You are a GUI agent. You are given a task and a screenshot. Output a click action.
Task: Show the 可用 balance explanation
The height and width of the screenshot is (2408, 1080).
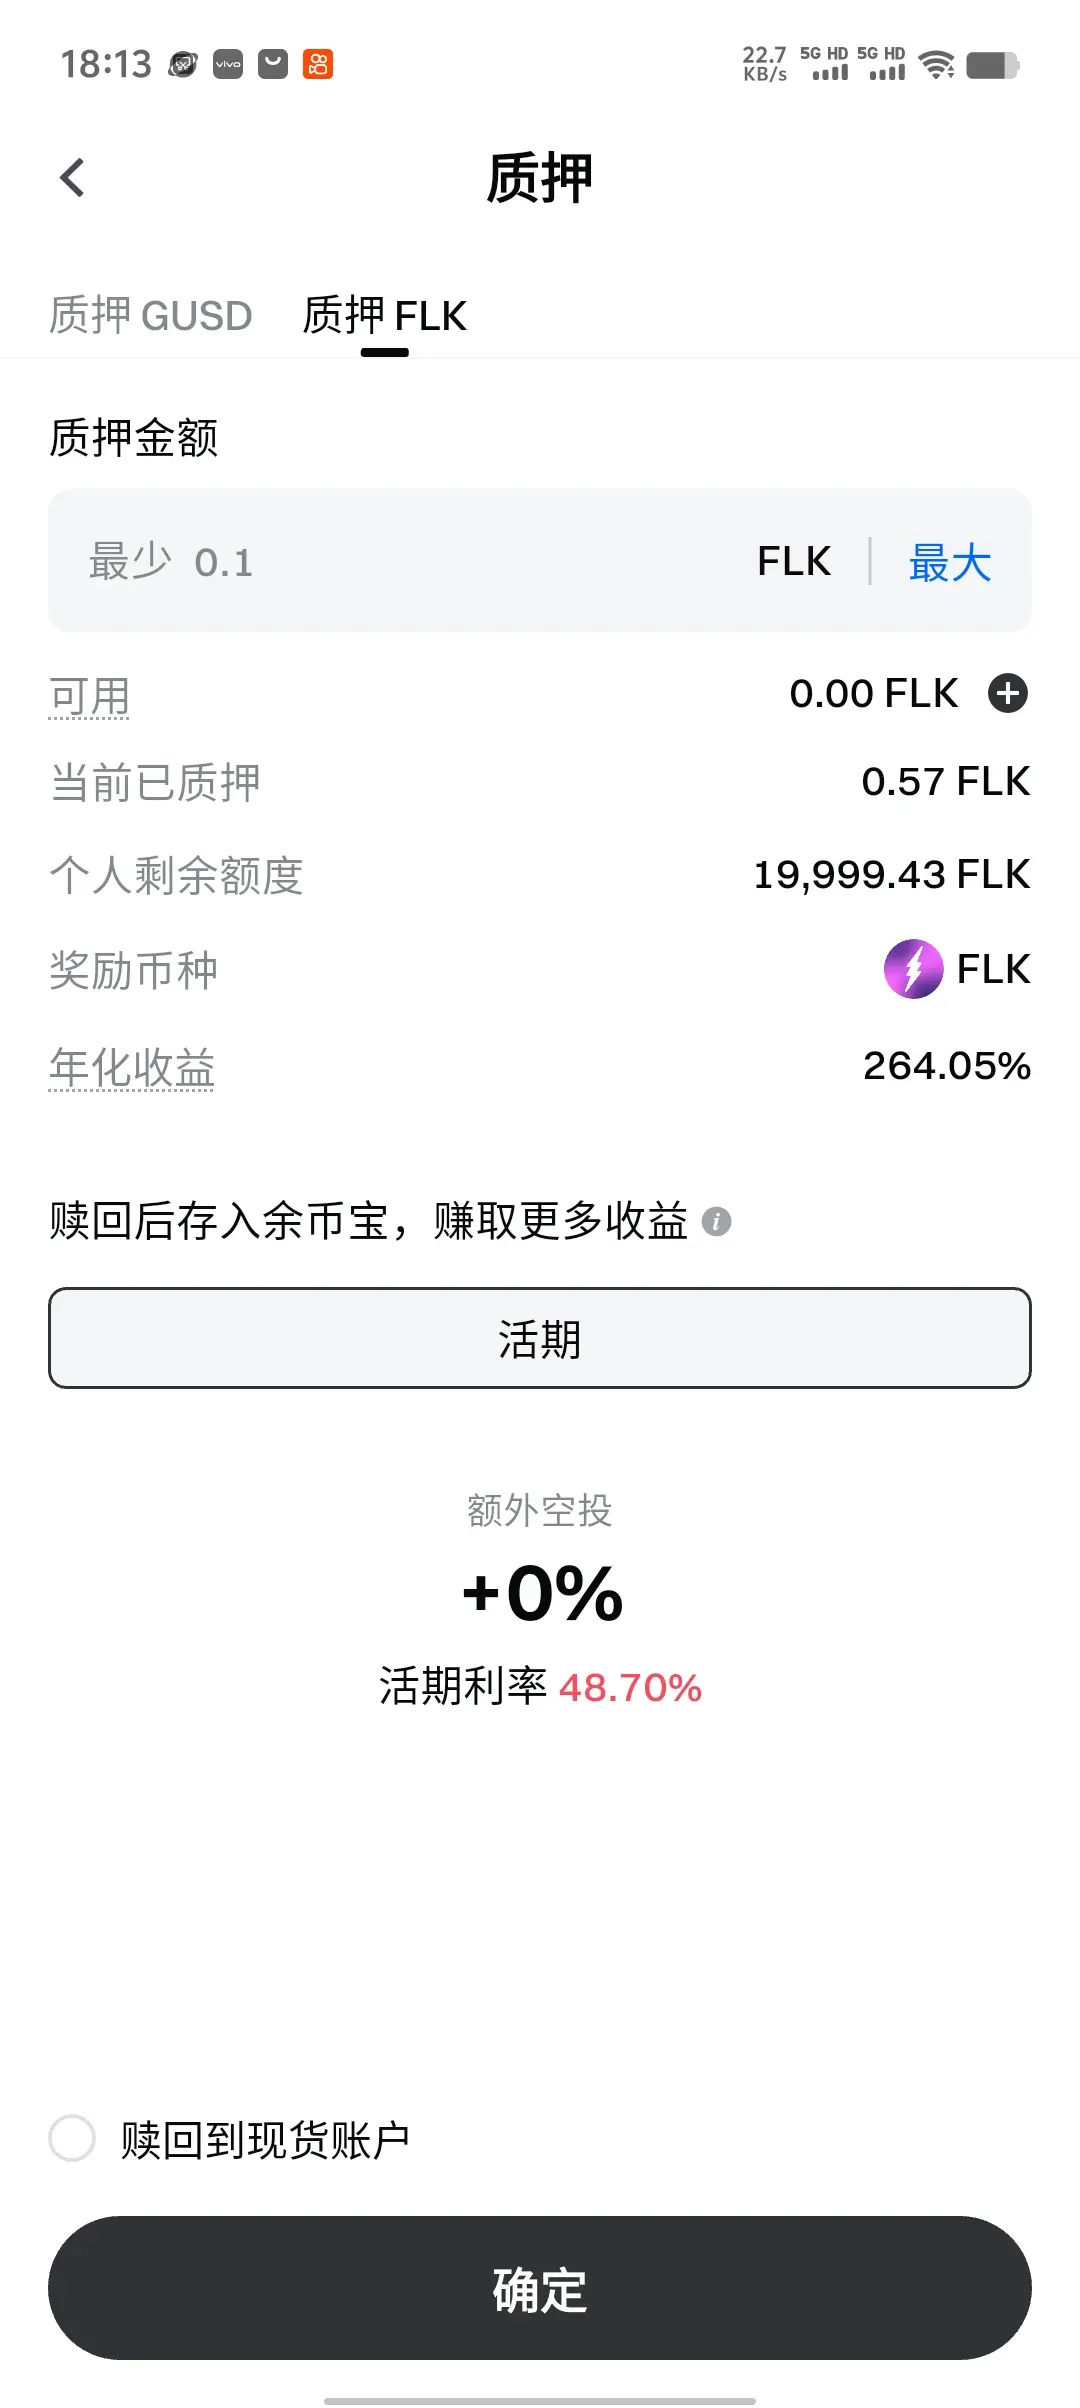pos(90,695)
